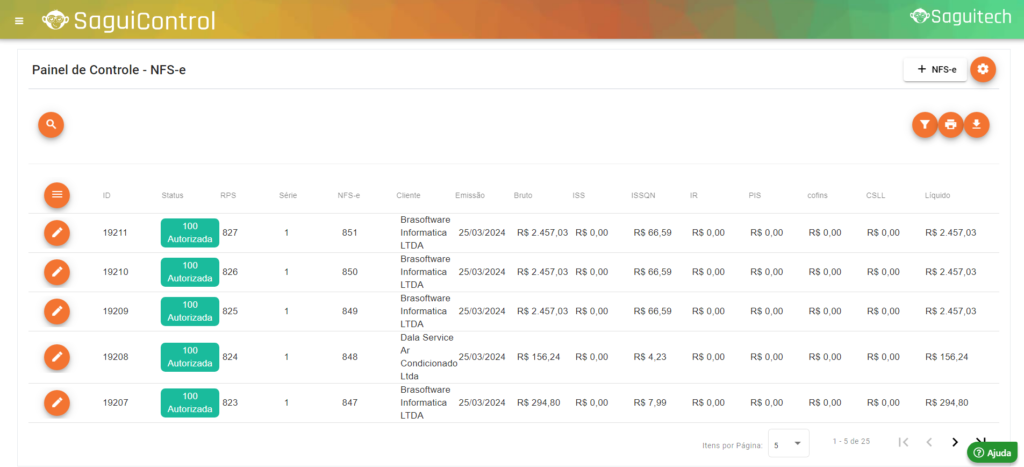The height and width of the screenshot is (467, 1024).
Task: Click the print icon button
Action: pos(951,125)
